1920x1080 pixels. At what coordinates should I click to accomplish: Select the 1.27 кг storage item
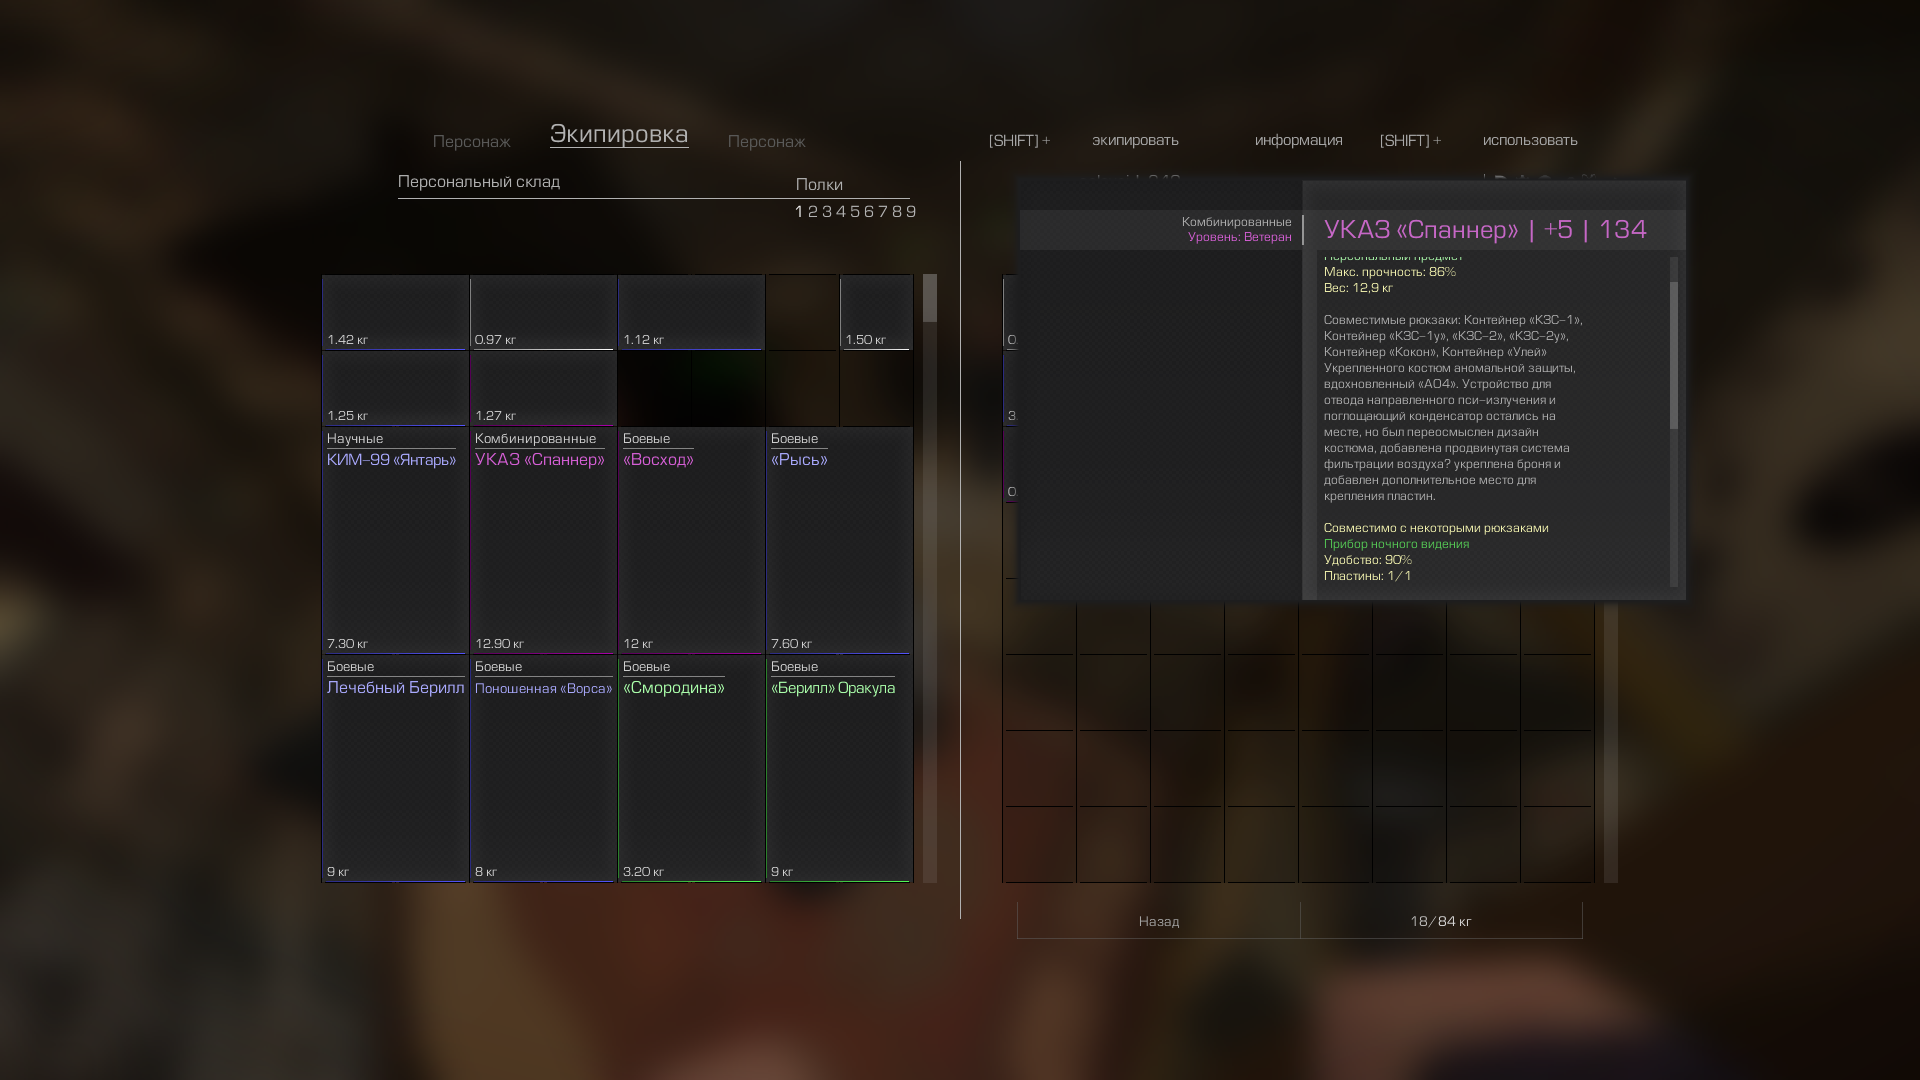(x=543, y=389)
